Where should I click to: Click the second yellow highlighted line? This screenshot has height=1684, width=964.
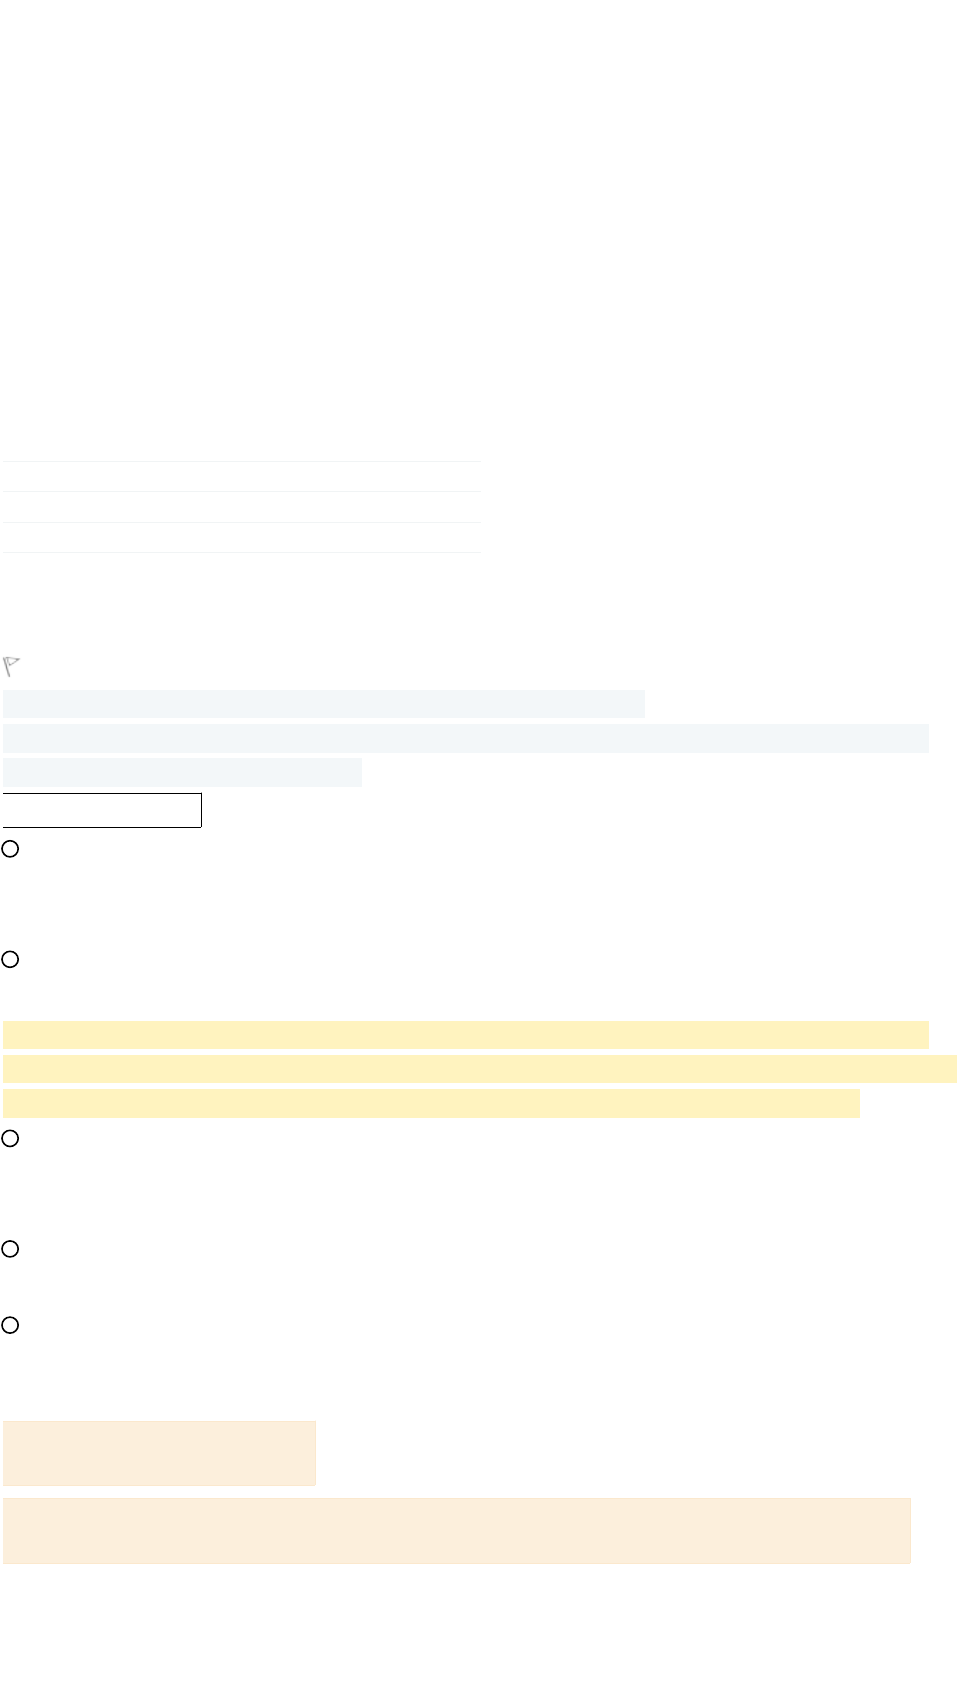(480, 1069)
